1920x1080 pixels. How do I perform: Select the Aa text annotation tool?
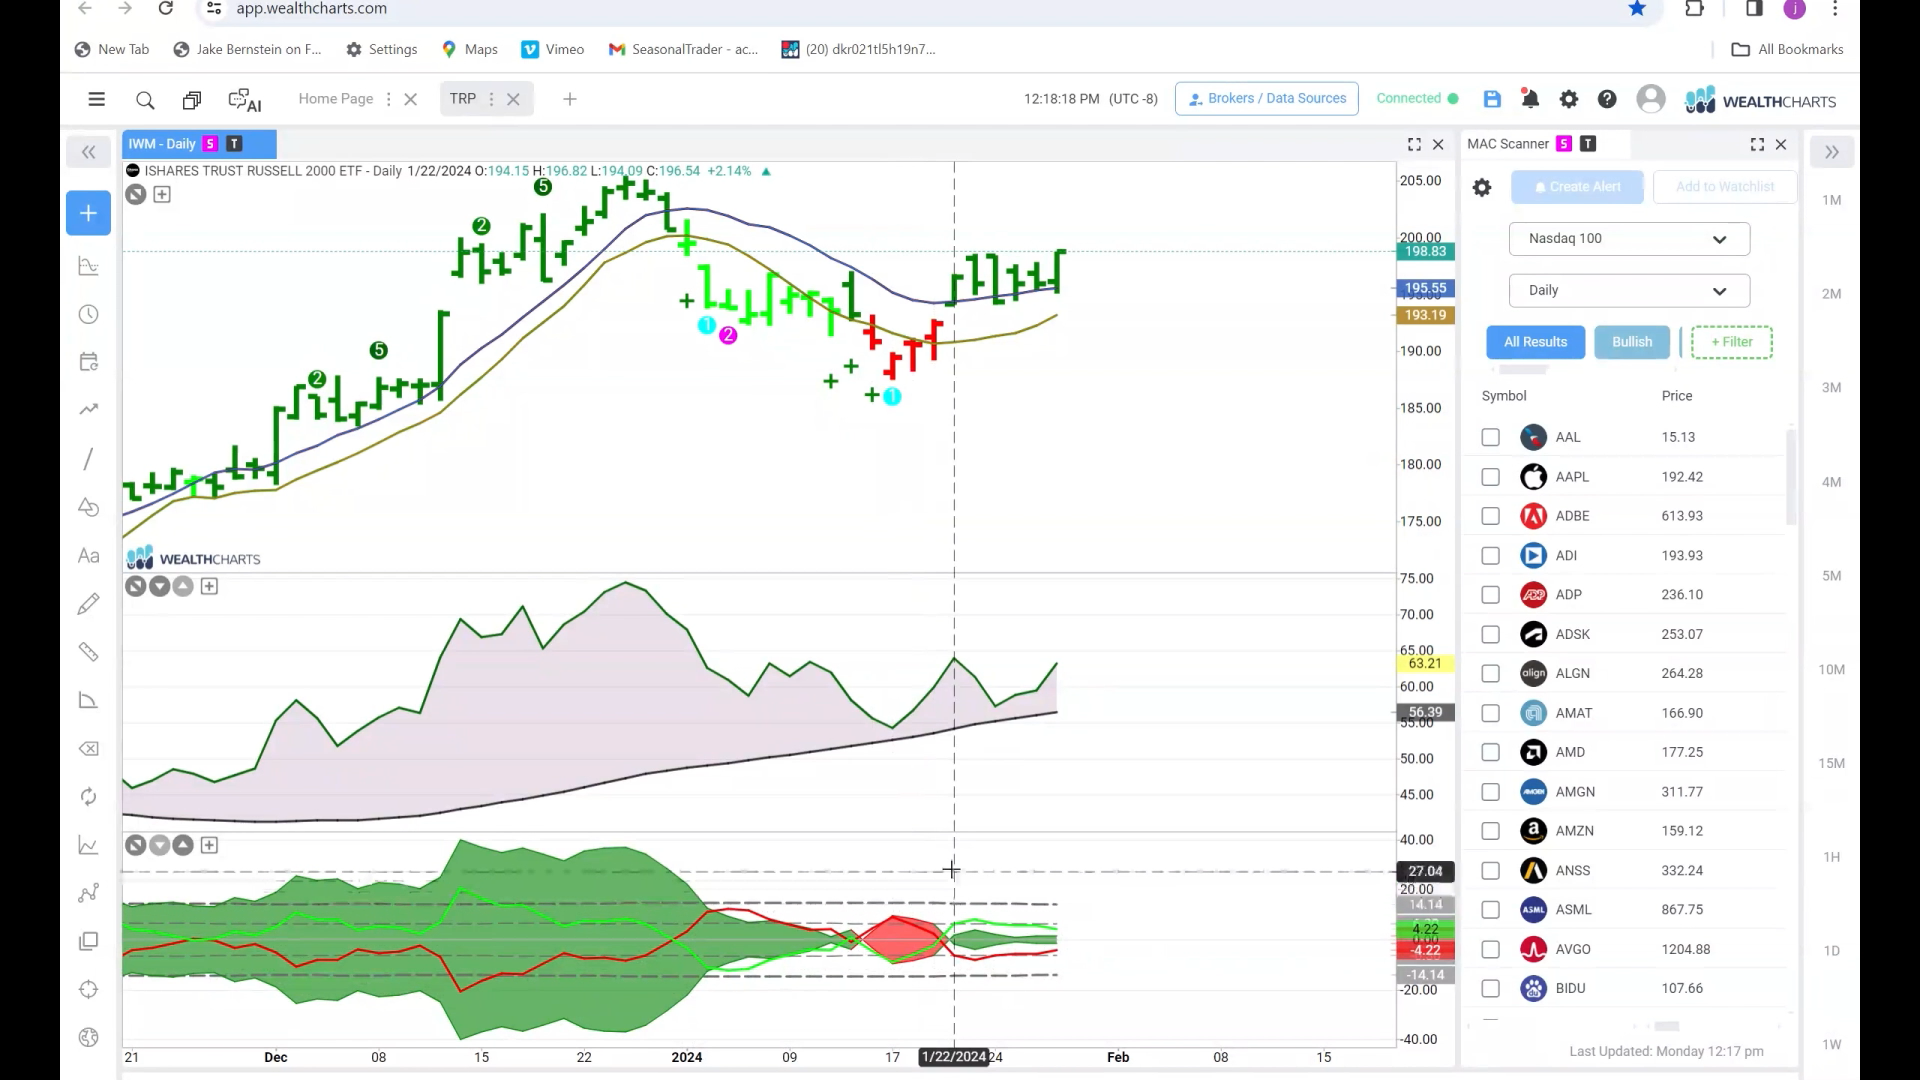point(89,556)
